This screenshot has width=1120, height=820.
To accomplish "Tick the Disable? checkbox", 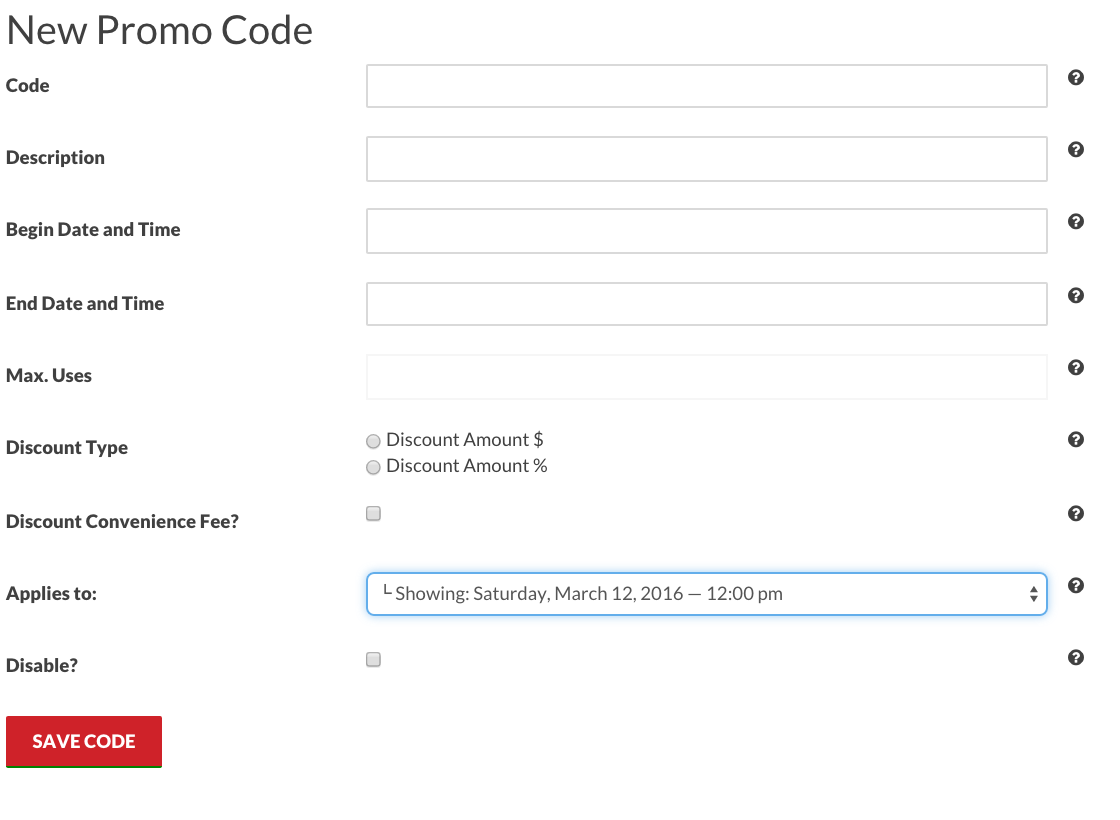I will [x=373, y=659].
